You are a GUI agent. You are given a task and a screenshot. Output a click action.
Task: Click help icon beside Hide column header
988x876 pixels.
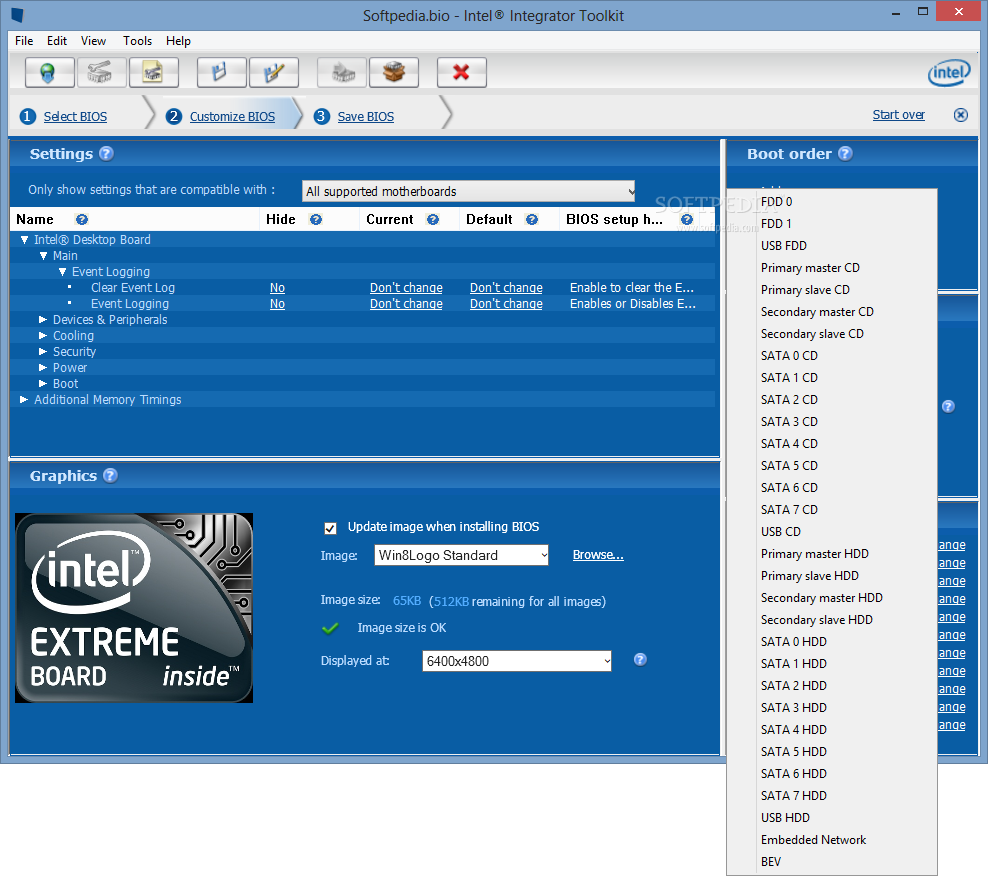click(316, 219)
